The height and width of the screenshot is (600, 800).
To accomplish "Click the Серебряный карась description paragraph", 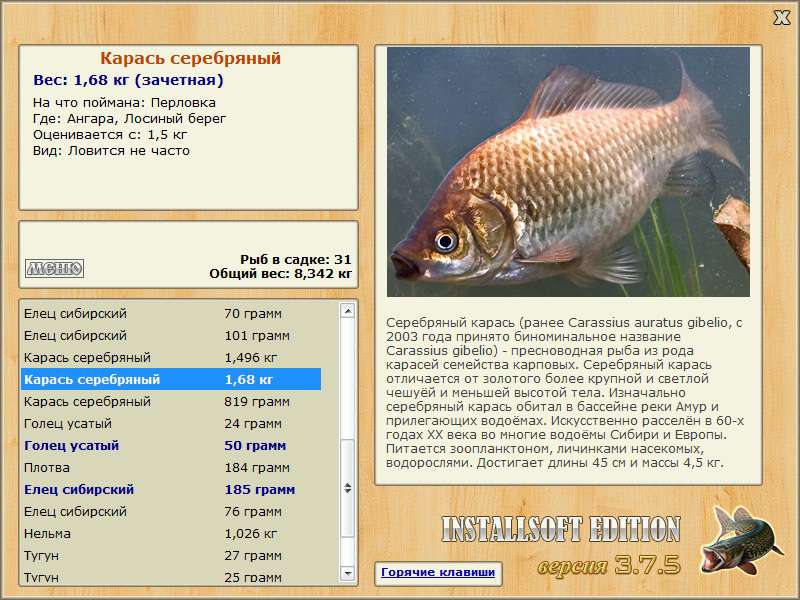I will tap(564, 392).
